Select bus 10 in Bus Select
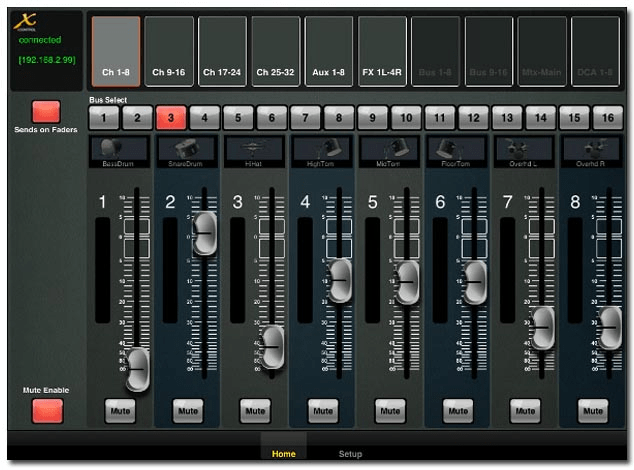 406,118
